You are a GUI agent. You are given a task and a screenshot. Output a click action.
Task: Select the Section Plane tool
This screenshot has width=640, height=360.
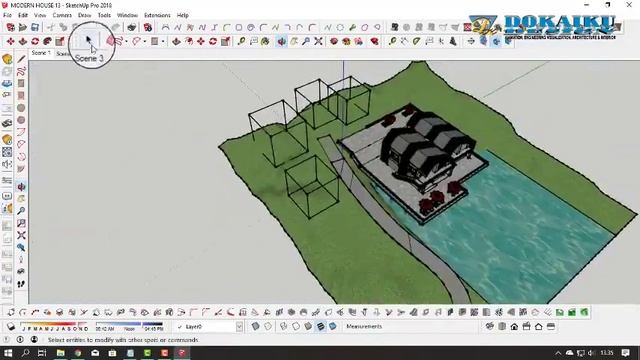click(x=471, y=41)
